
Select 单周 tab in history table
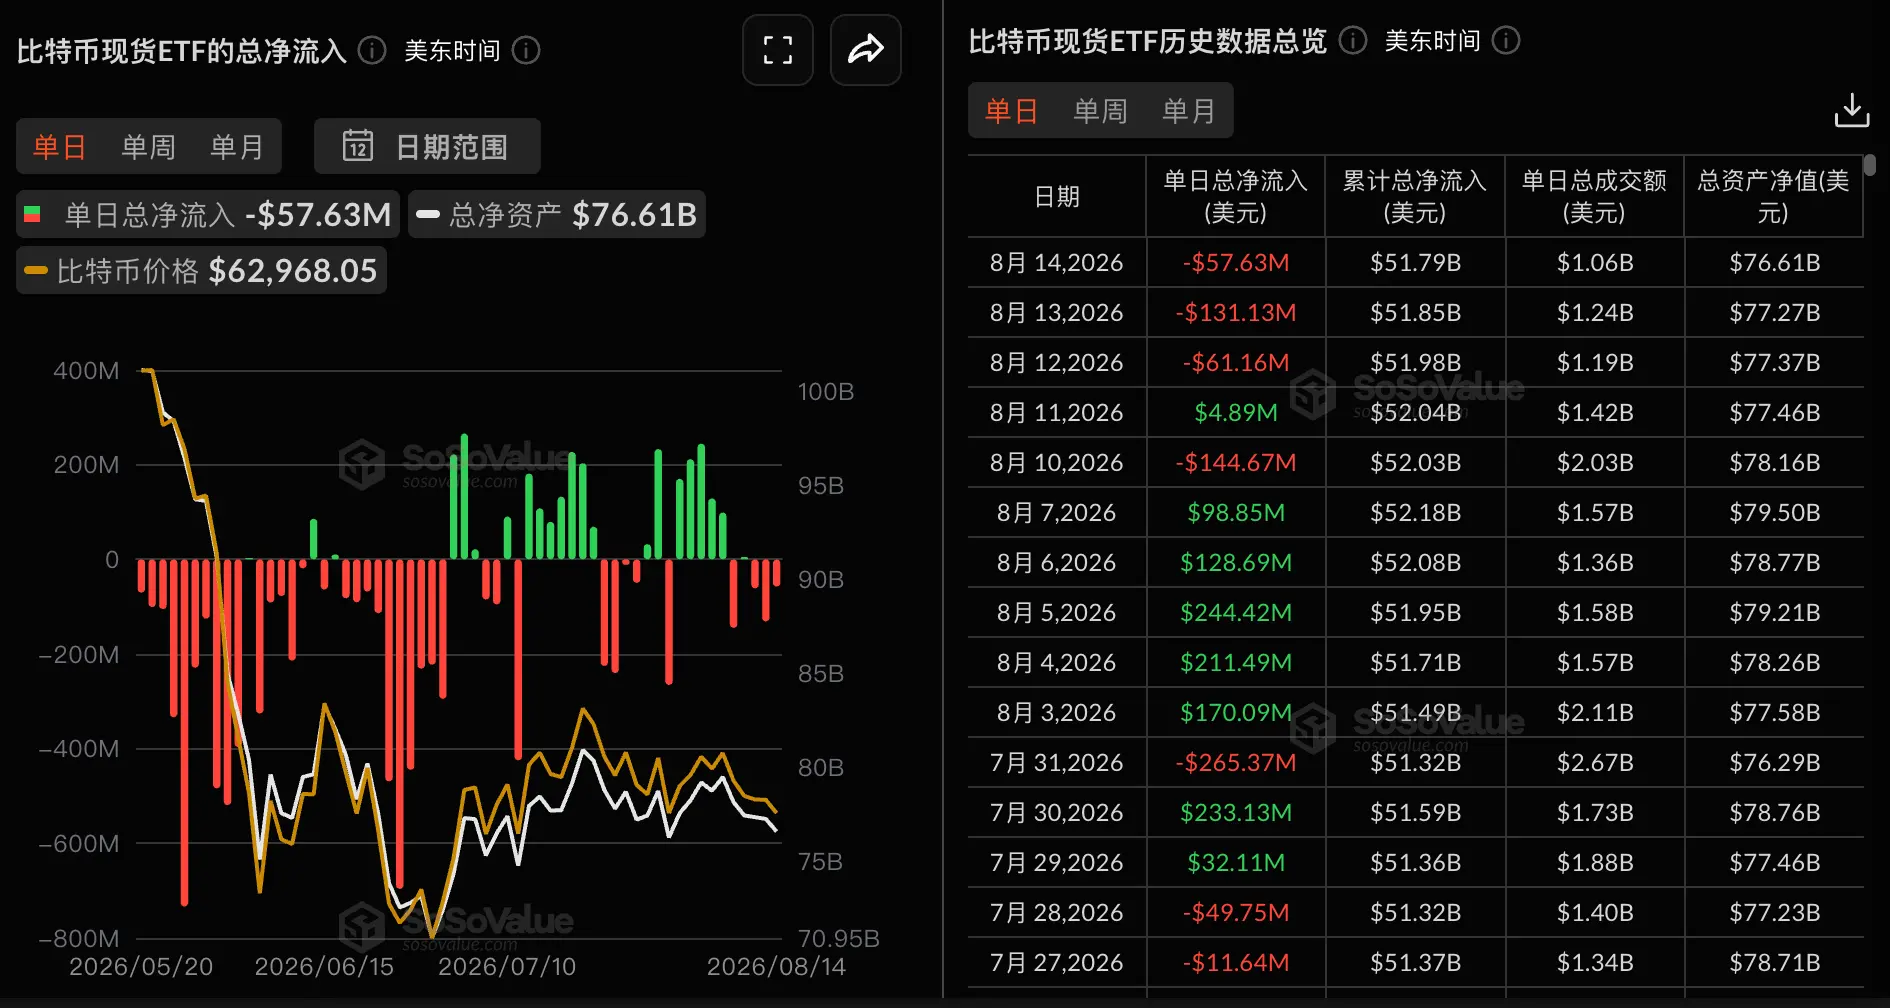click(x=1100, y=110)
